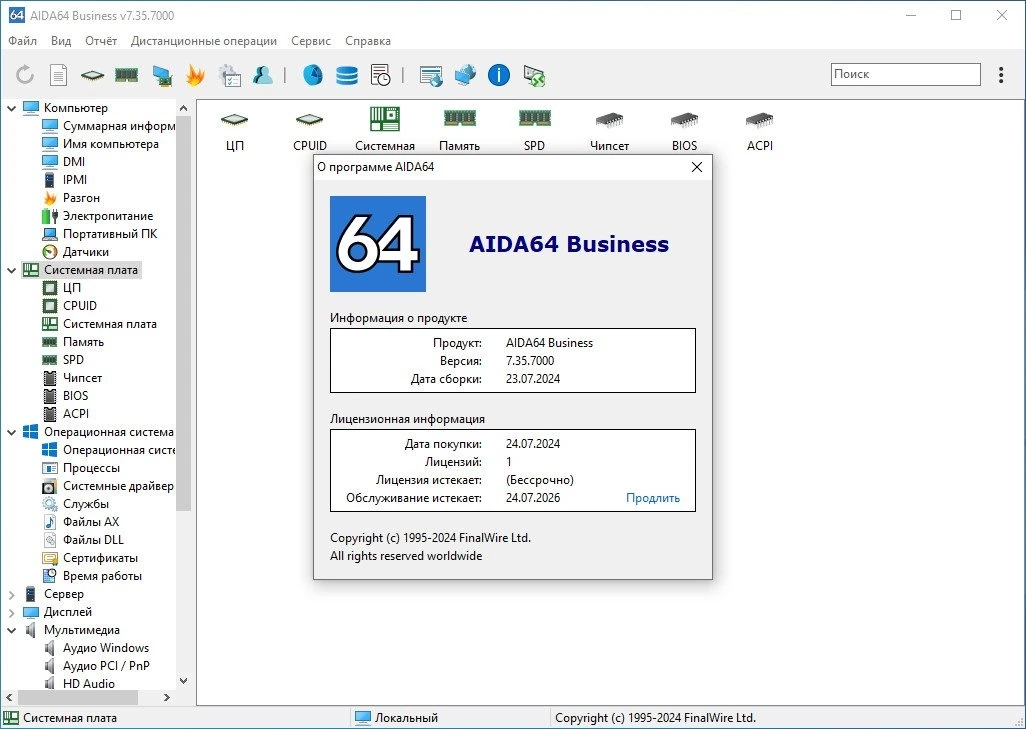Viewport: 1026px width, 729px height.
Task: Click the tree scrollbar down arrow
Action: (183, 681)
